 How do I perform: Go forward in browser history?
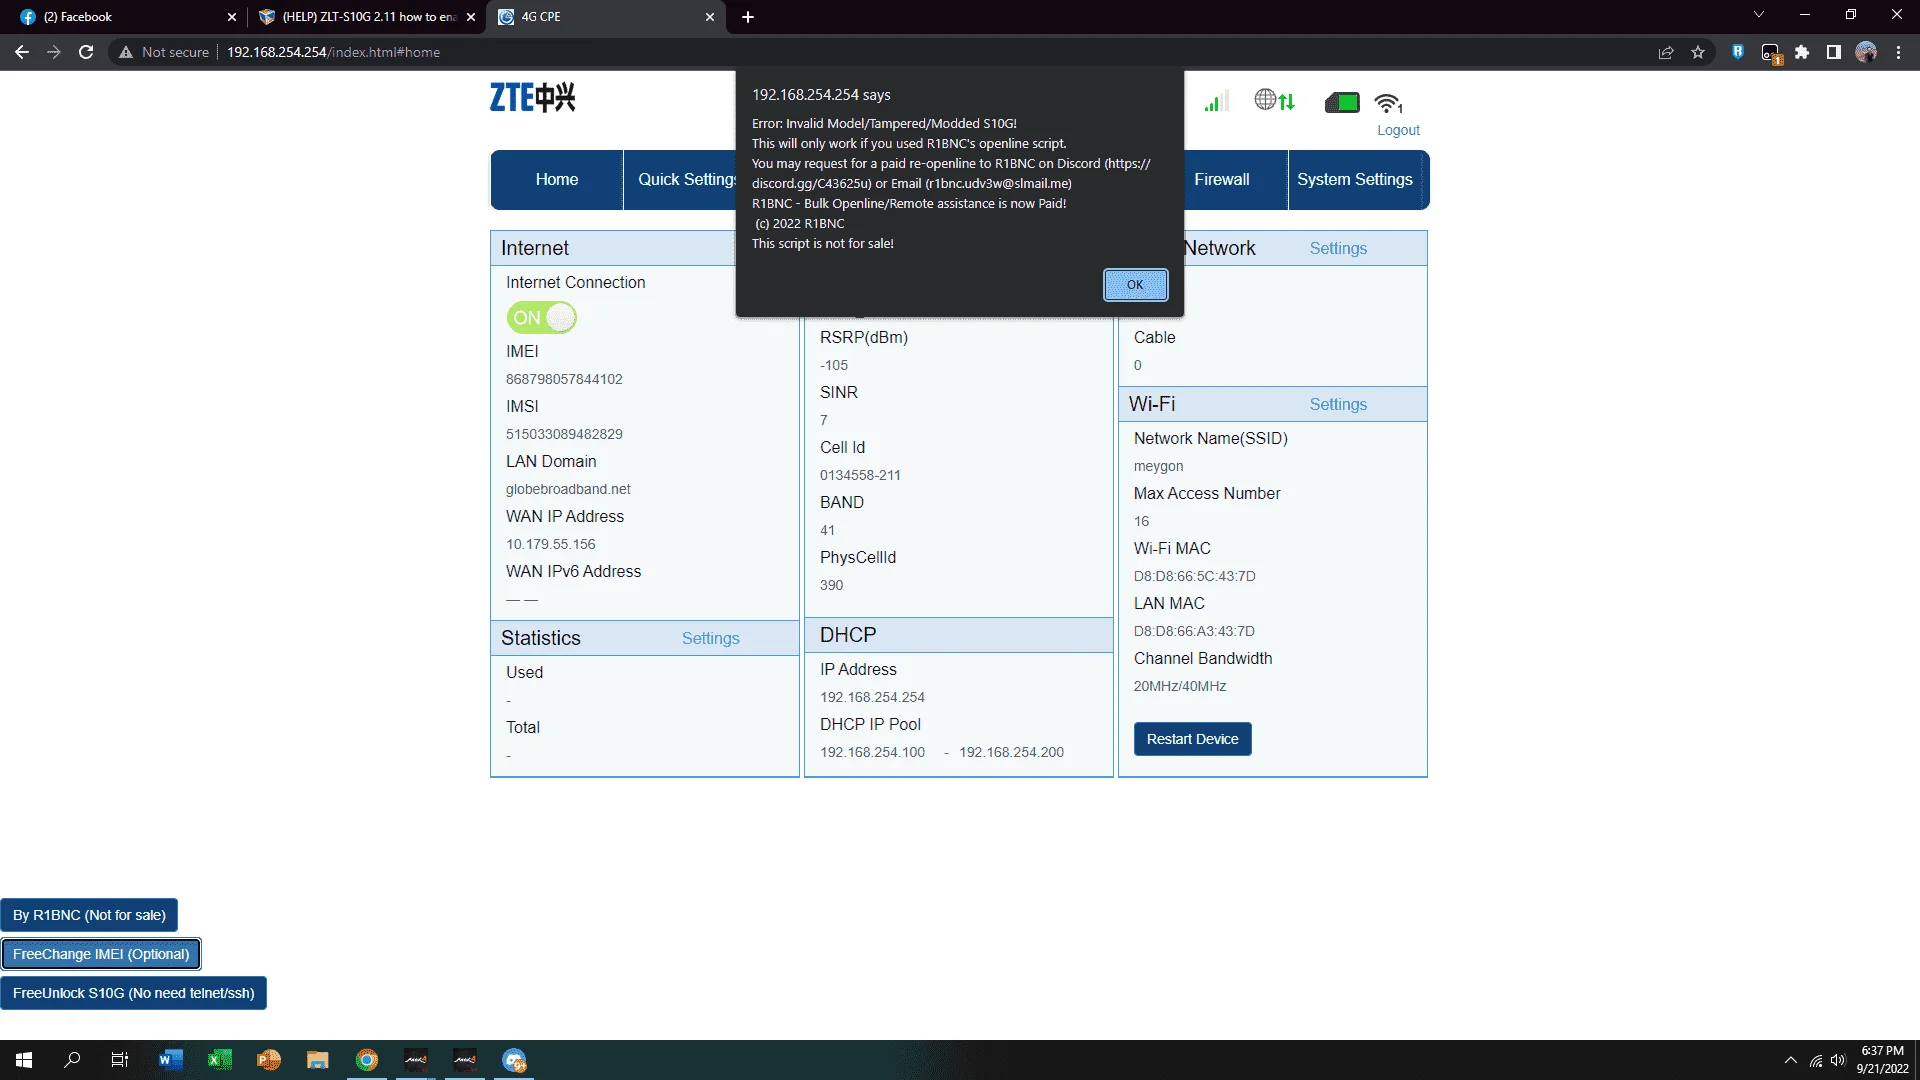[54, 52]
